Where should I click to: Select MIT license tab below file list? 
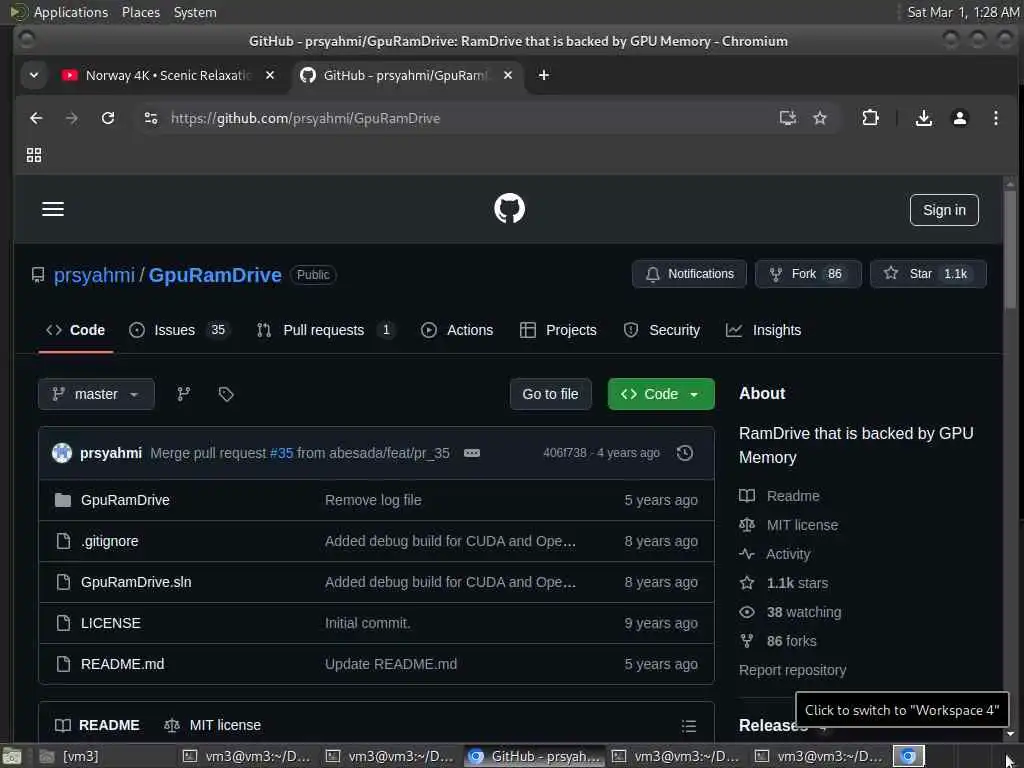[x=213, y=726]
